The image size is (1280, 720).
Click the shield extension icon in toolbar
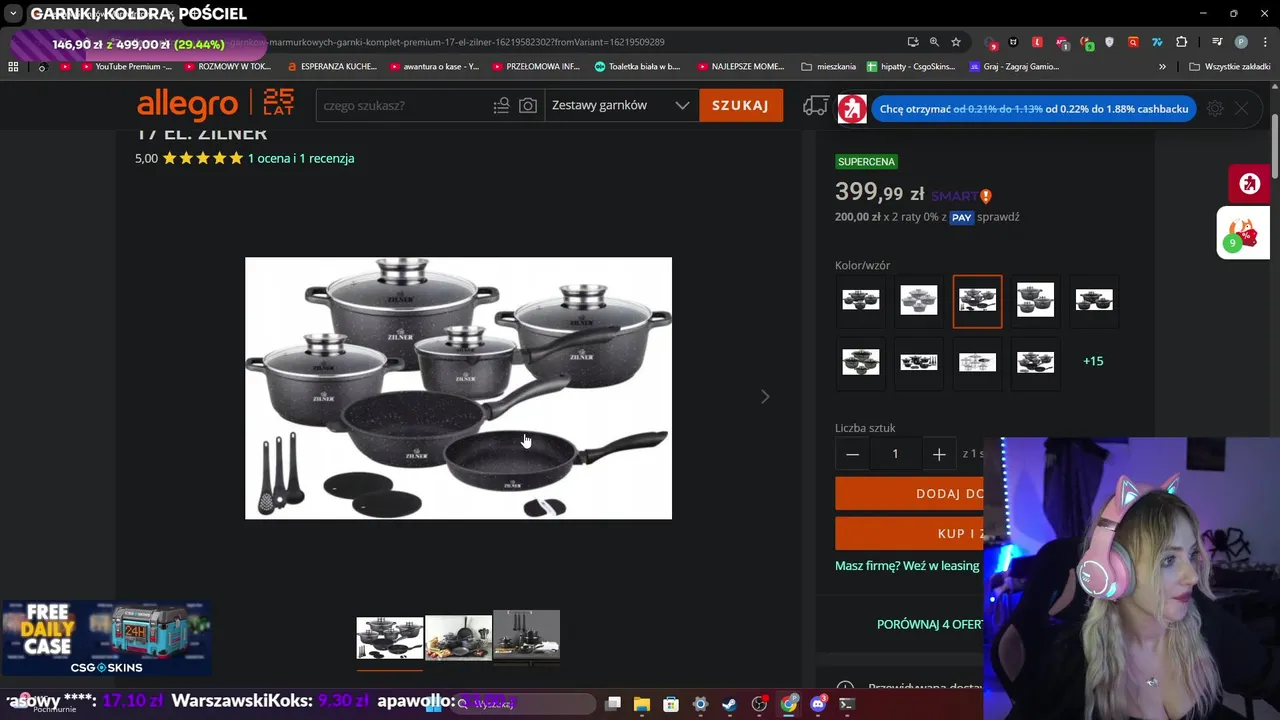point(1109,42)
